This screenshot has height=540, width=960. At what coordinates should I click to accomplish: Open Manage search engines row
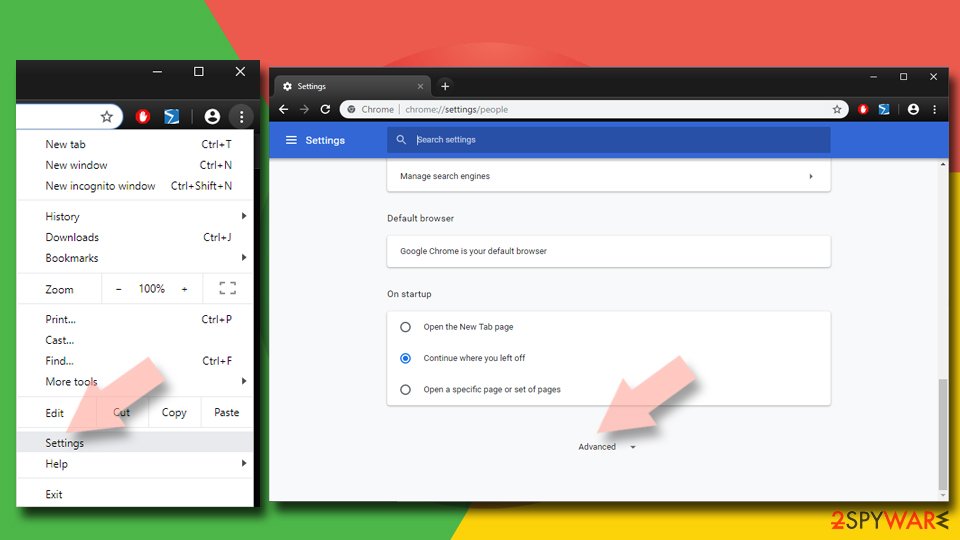[609, 176]
